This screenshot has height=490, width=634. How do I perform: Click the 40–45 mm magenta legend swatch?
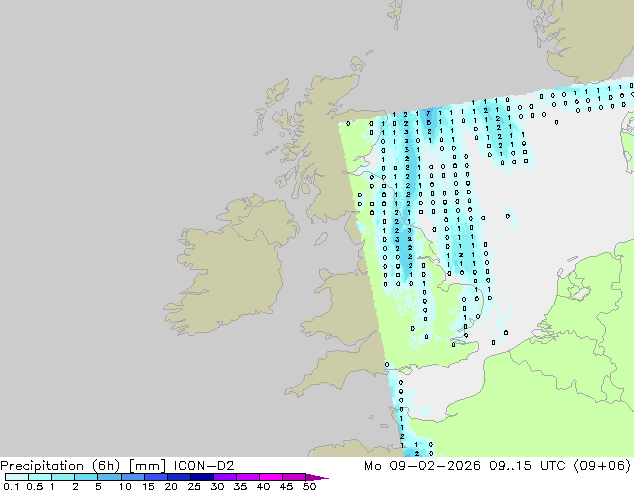click(x=271, y=477)
